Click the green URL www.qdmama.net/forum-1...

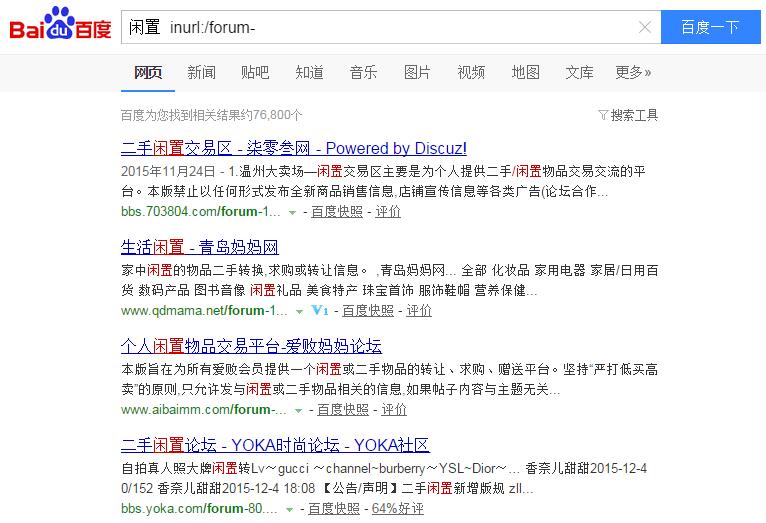click(x=204, y=311)
